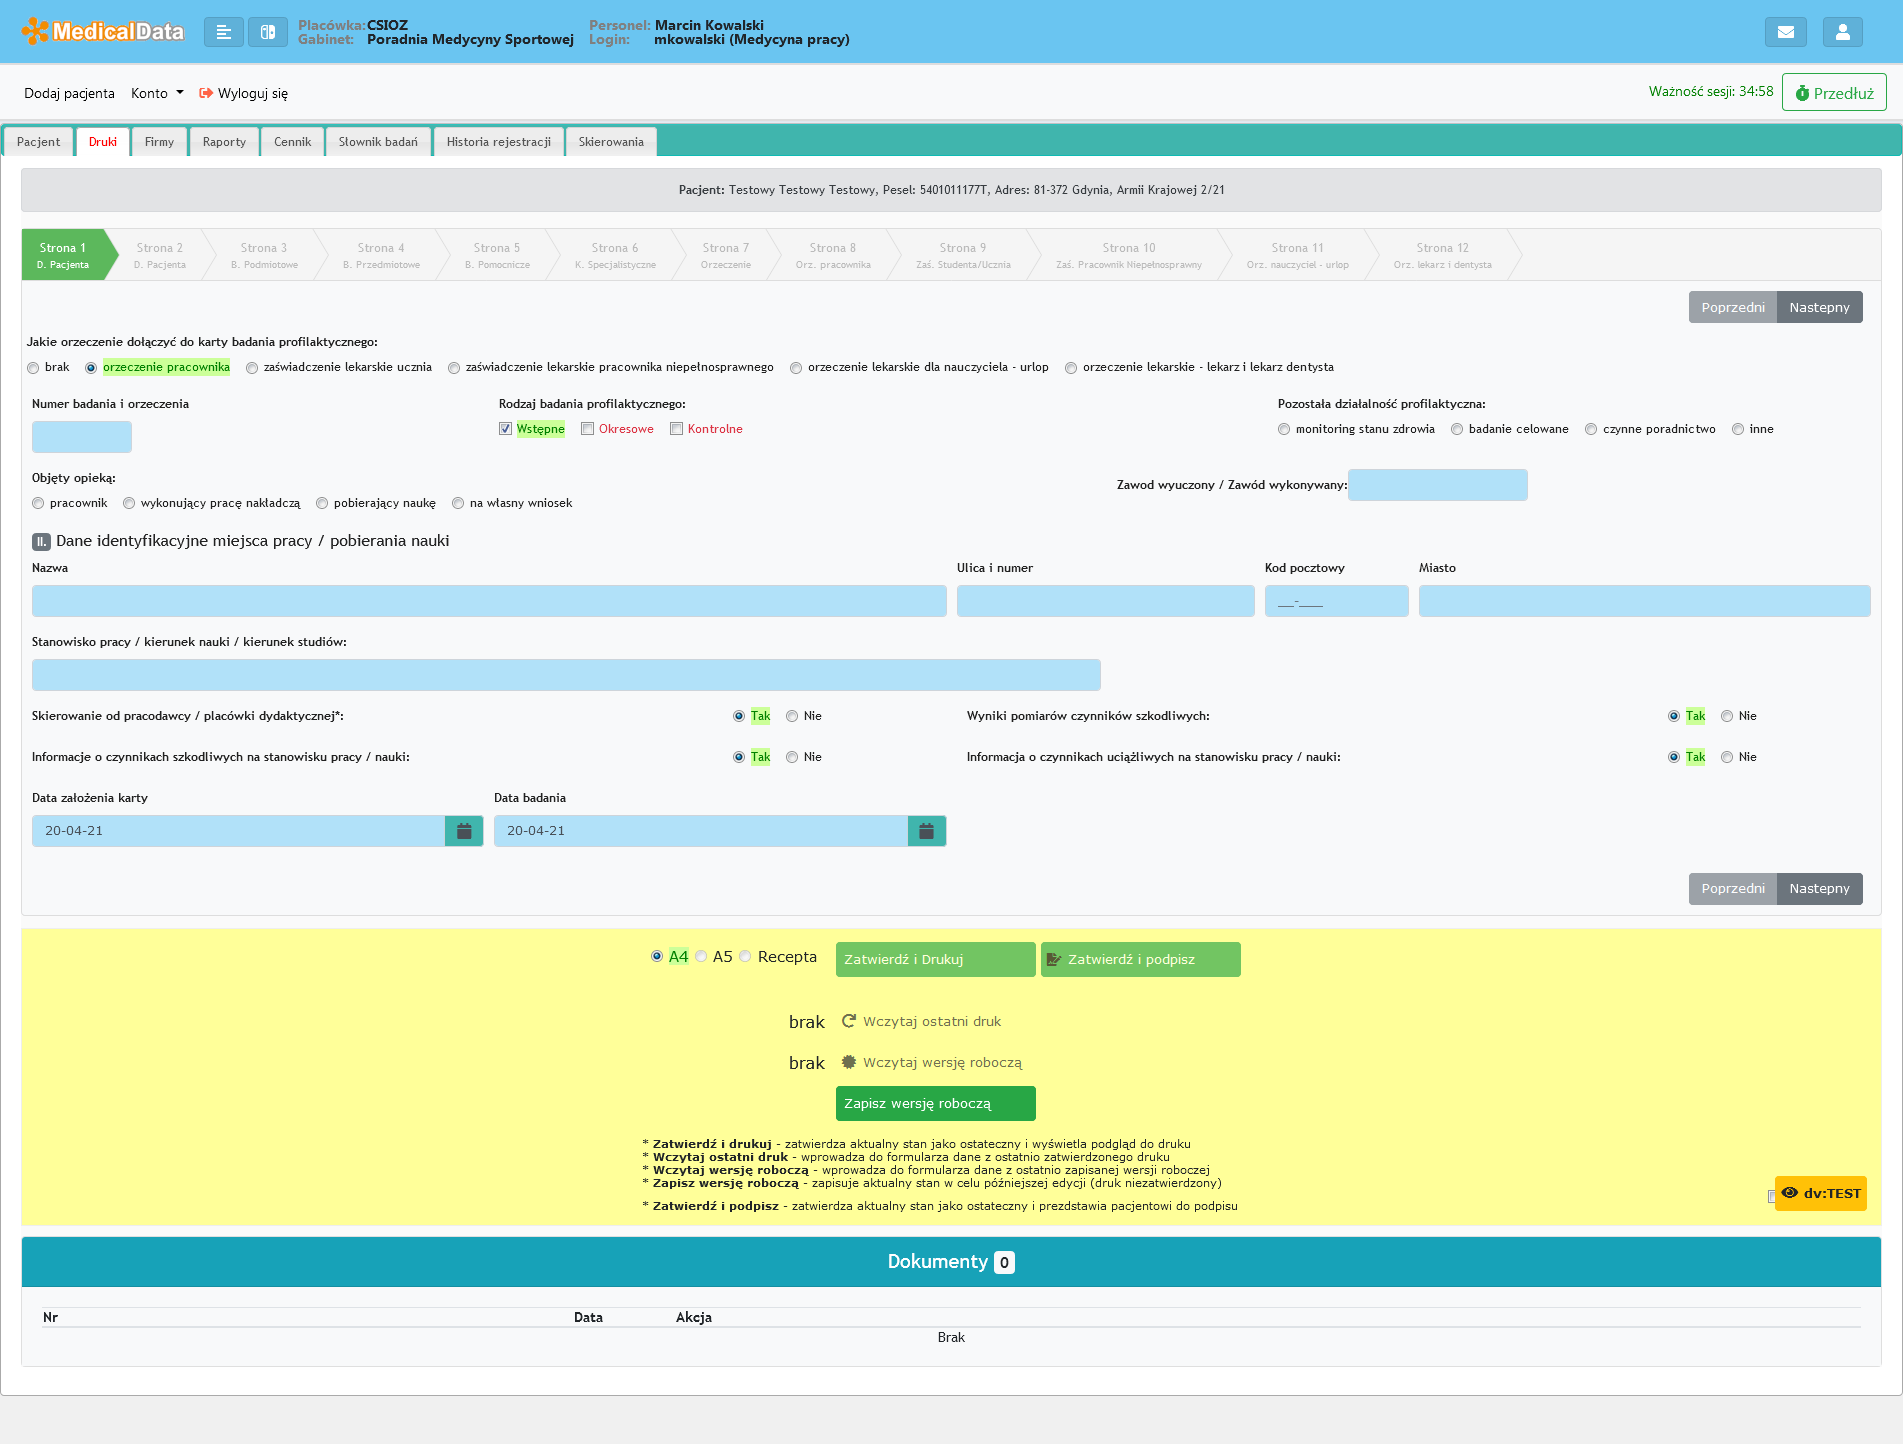Screen dimensions: 1903x1444
Task: Toggle the sidebar menu lines icon
Action: tap(224, 32)
